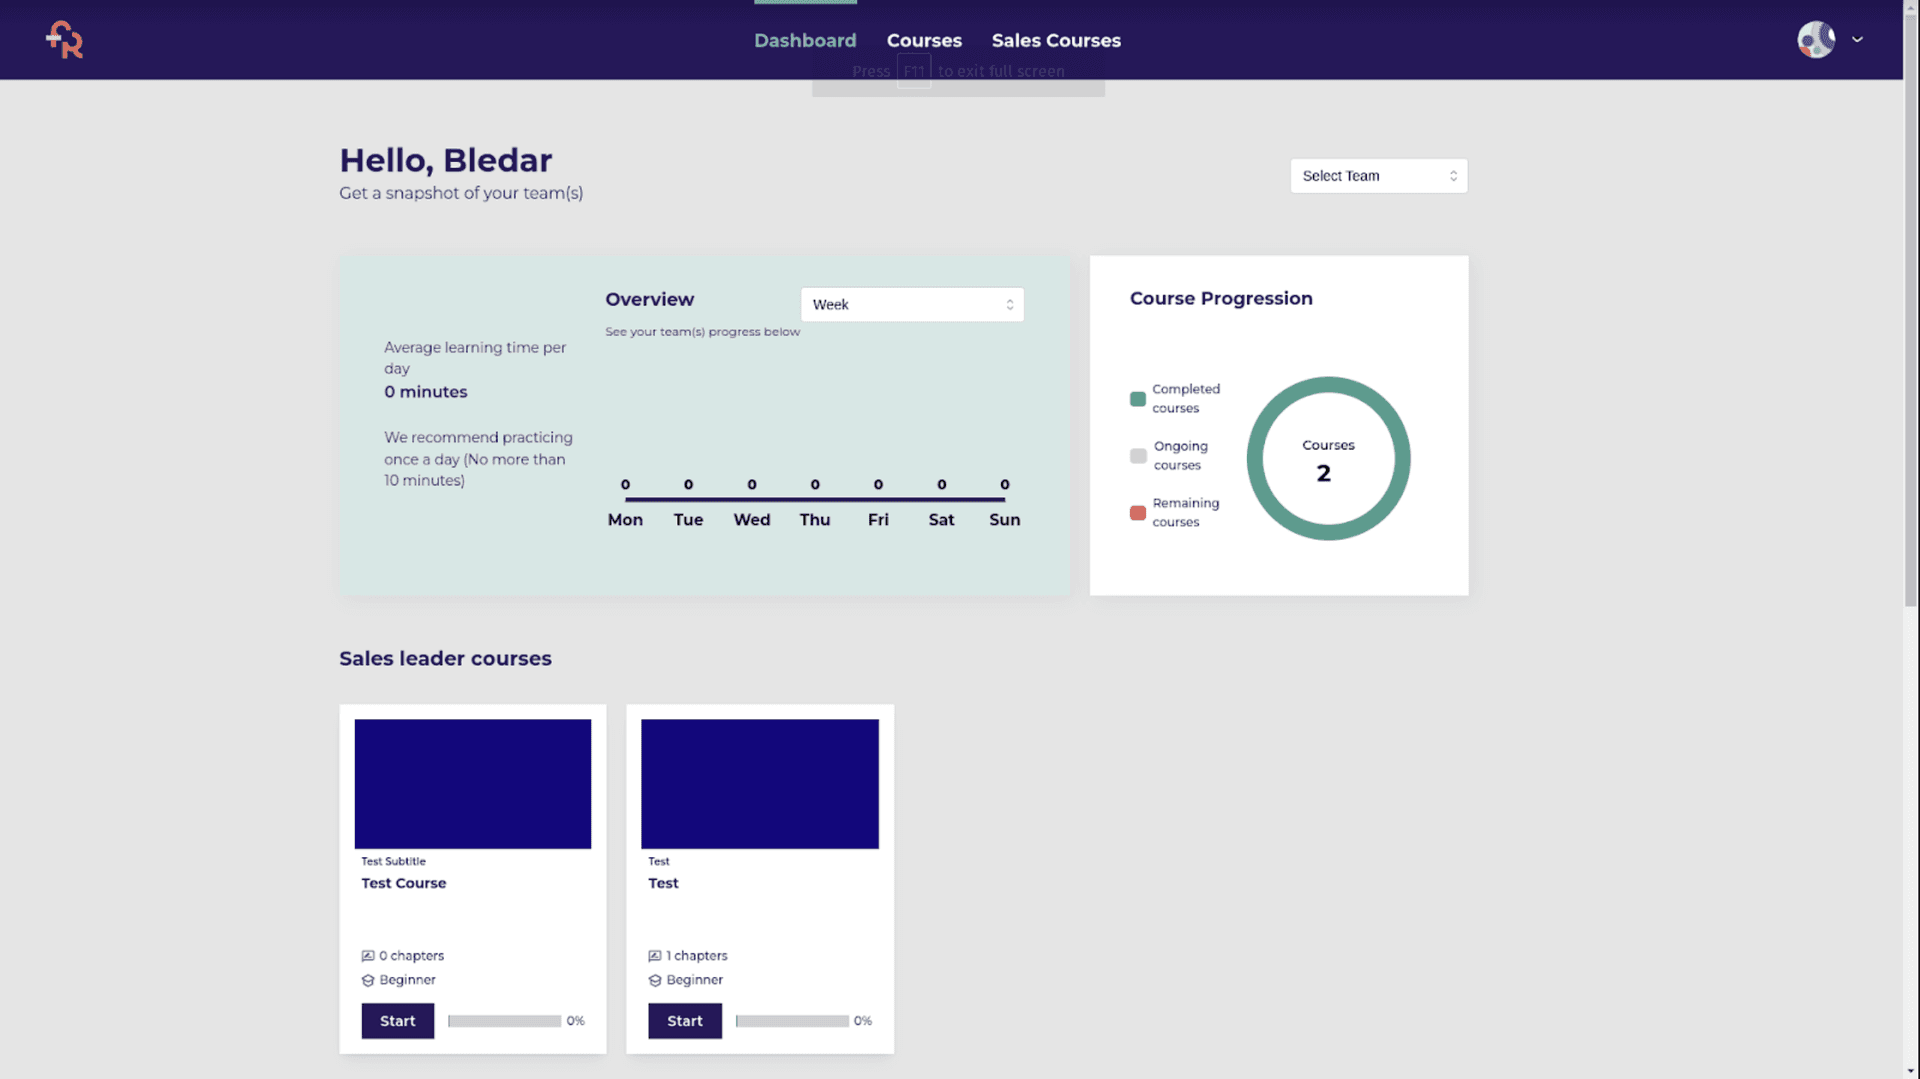Viewport: 1920px width, 1079px height.
Task: Open the Week period dropdown
Action: pyautogui.click(x=912, y=305)
